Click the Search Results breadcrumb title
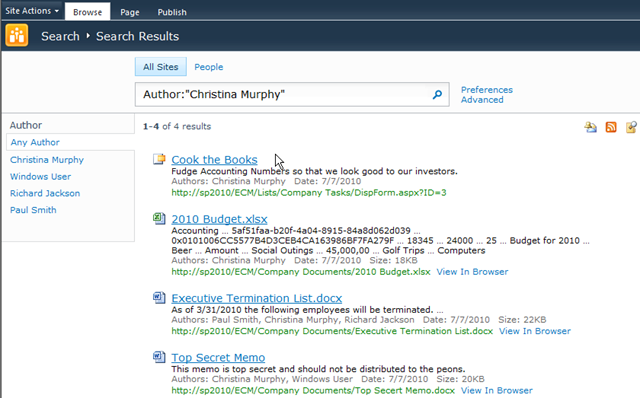Image resolution: width=640 pixels, height=398 pixels. point(138,36)
